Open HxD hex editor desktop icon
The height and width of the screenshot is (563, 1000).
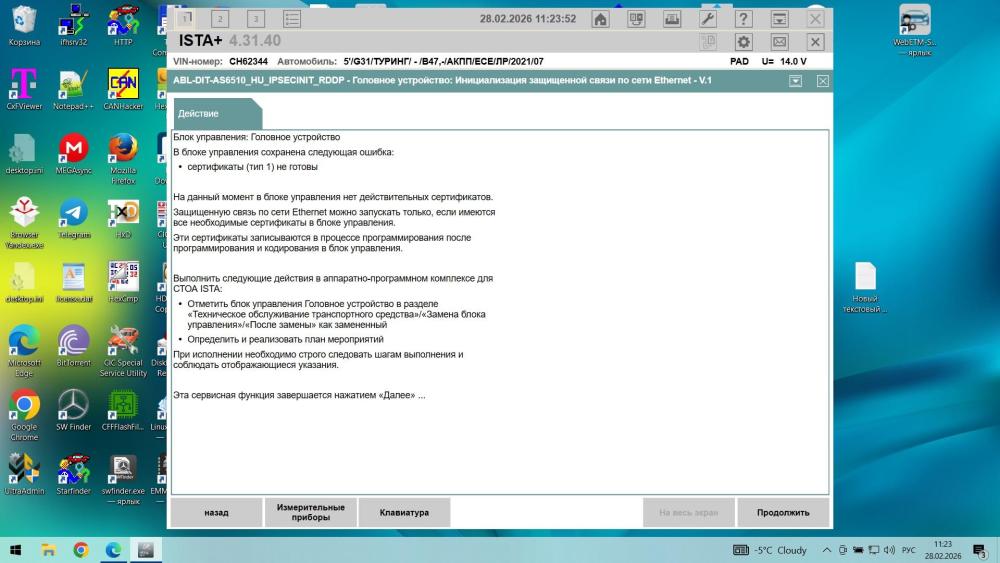[x=123, y=219]
